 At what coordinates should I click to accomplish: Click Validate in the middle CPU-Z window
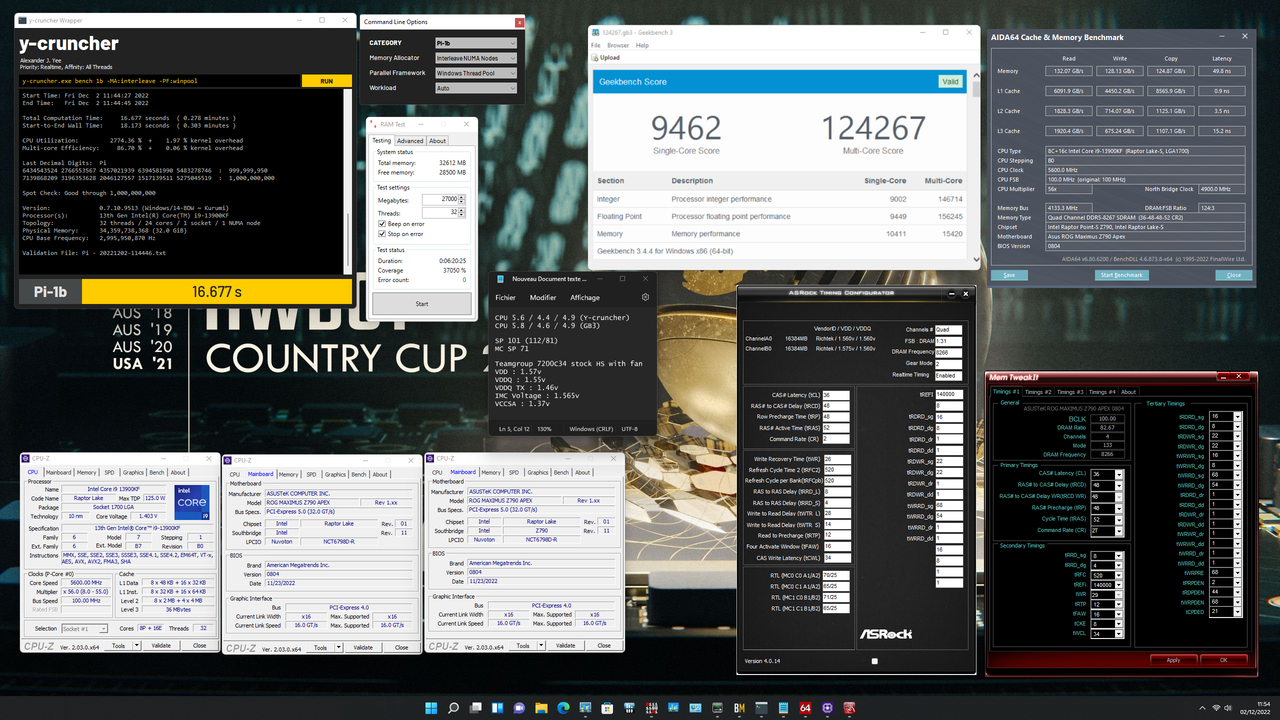pyautogui.click(x=362, y=646)
